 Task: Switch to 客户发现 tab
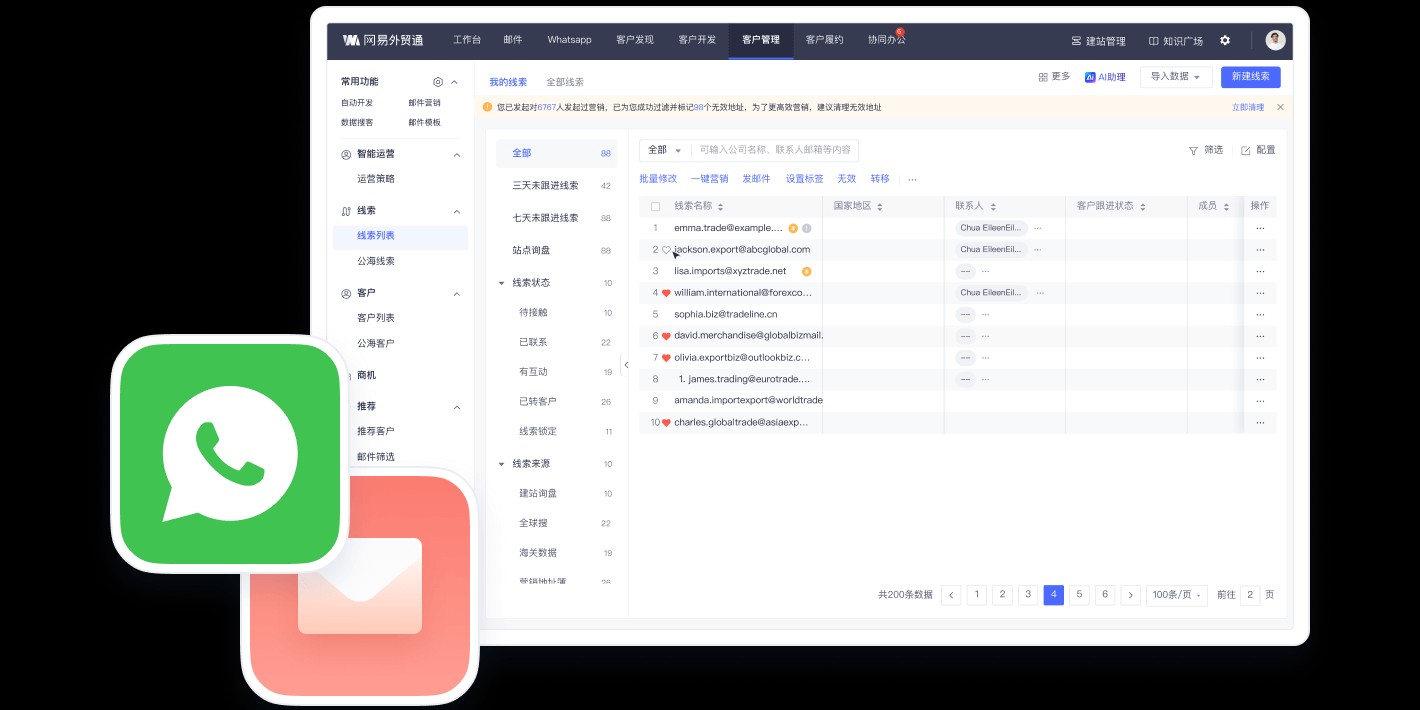tap(635, 40)
